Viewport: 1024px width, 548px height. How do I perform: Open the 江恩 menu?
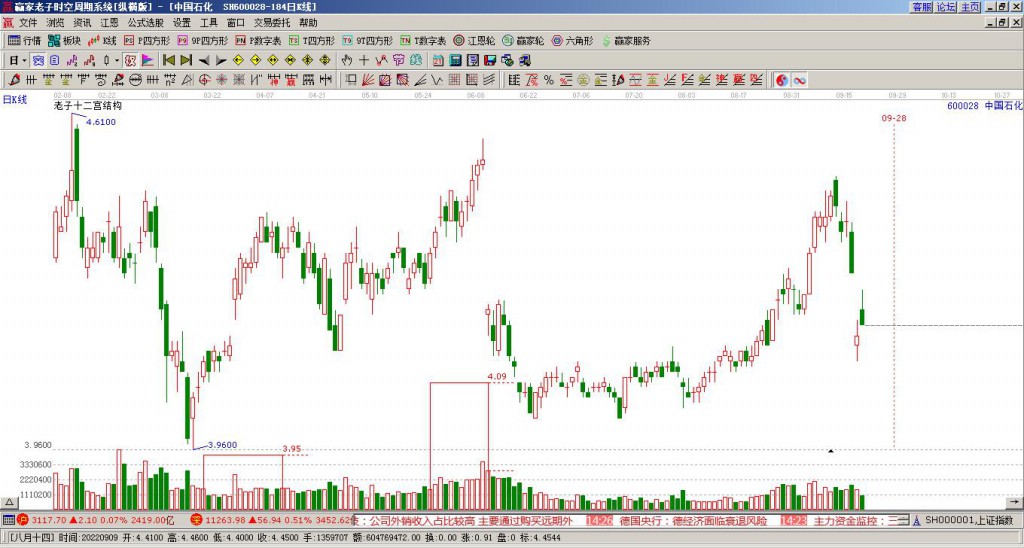click(110, 23)
